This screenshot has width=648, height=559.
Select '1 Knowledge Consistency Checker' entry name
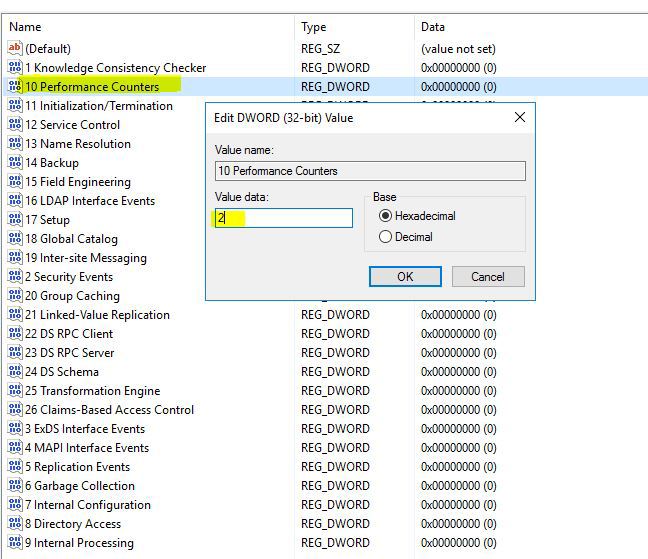(x=115, y=68)
